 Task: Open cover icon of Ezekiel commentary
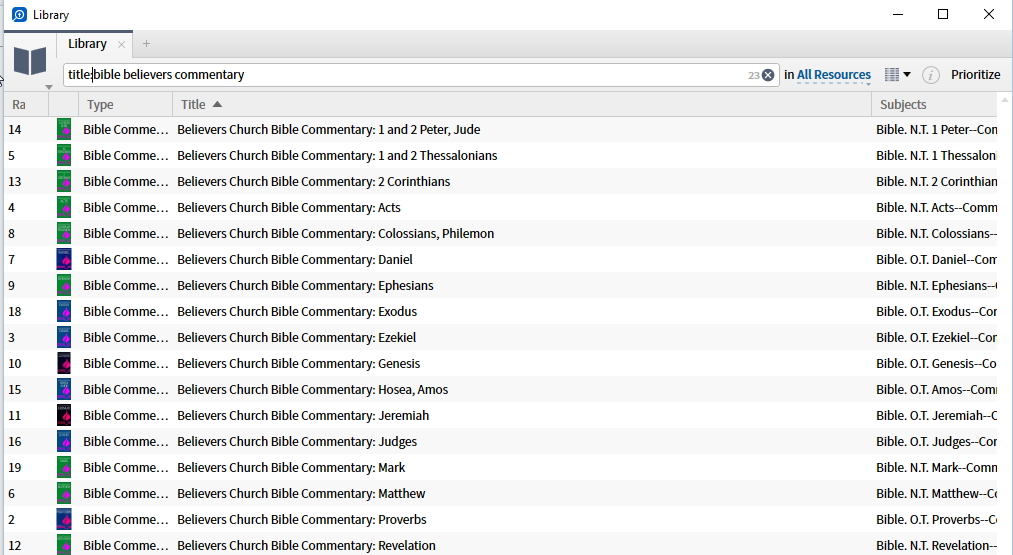coord(64,337)
